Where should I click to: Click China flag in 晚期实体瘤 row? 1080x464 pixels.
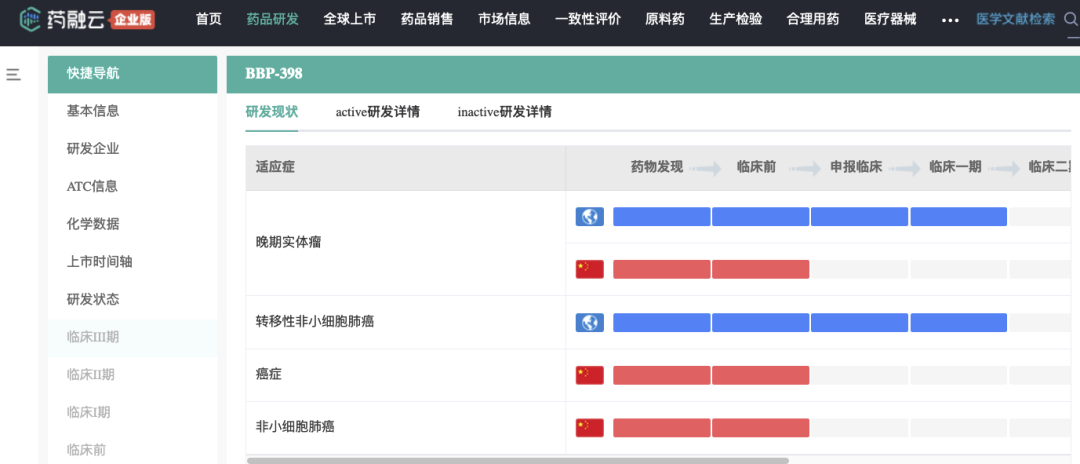tap(589, 269)
